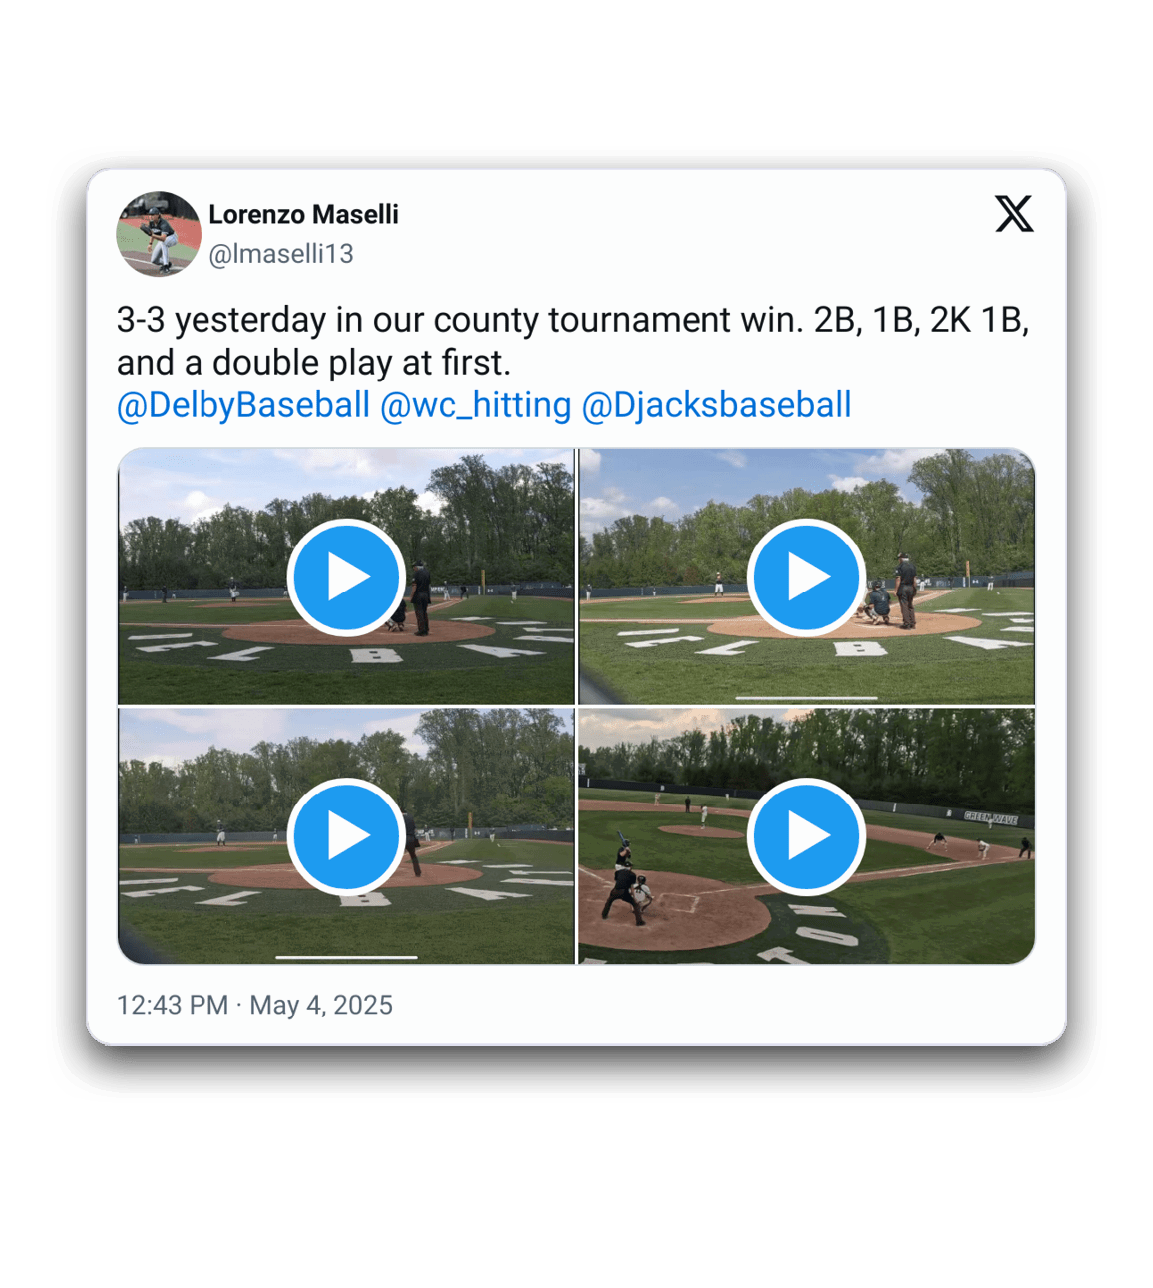Image resolution: width=1153 pixels, height=1288 pixels.
Task: Click the tweet text about county tournament
Action: [573, 341]
